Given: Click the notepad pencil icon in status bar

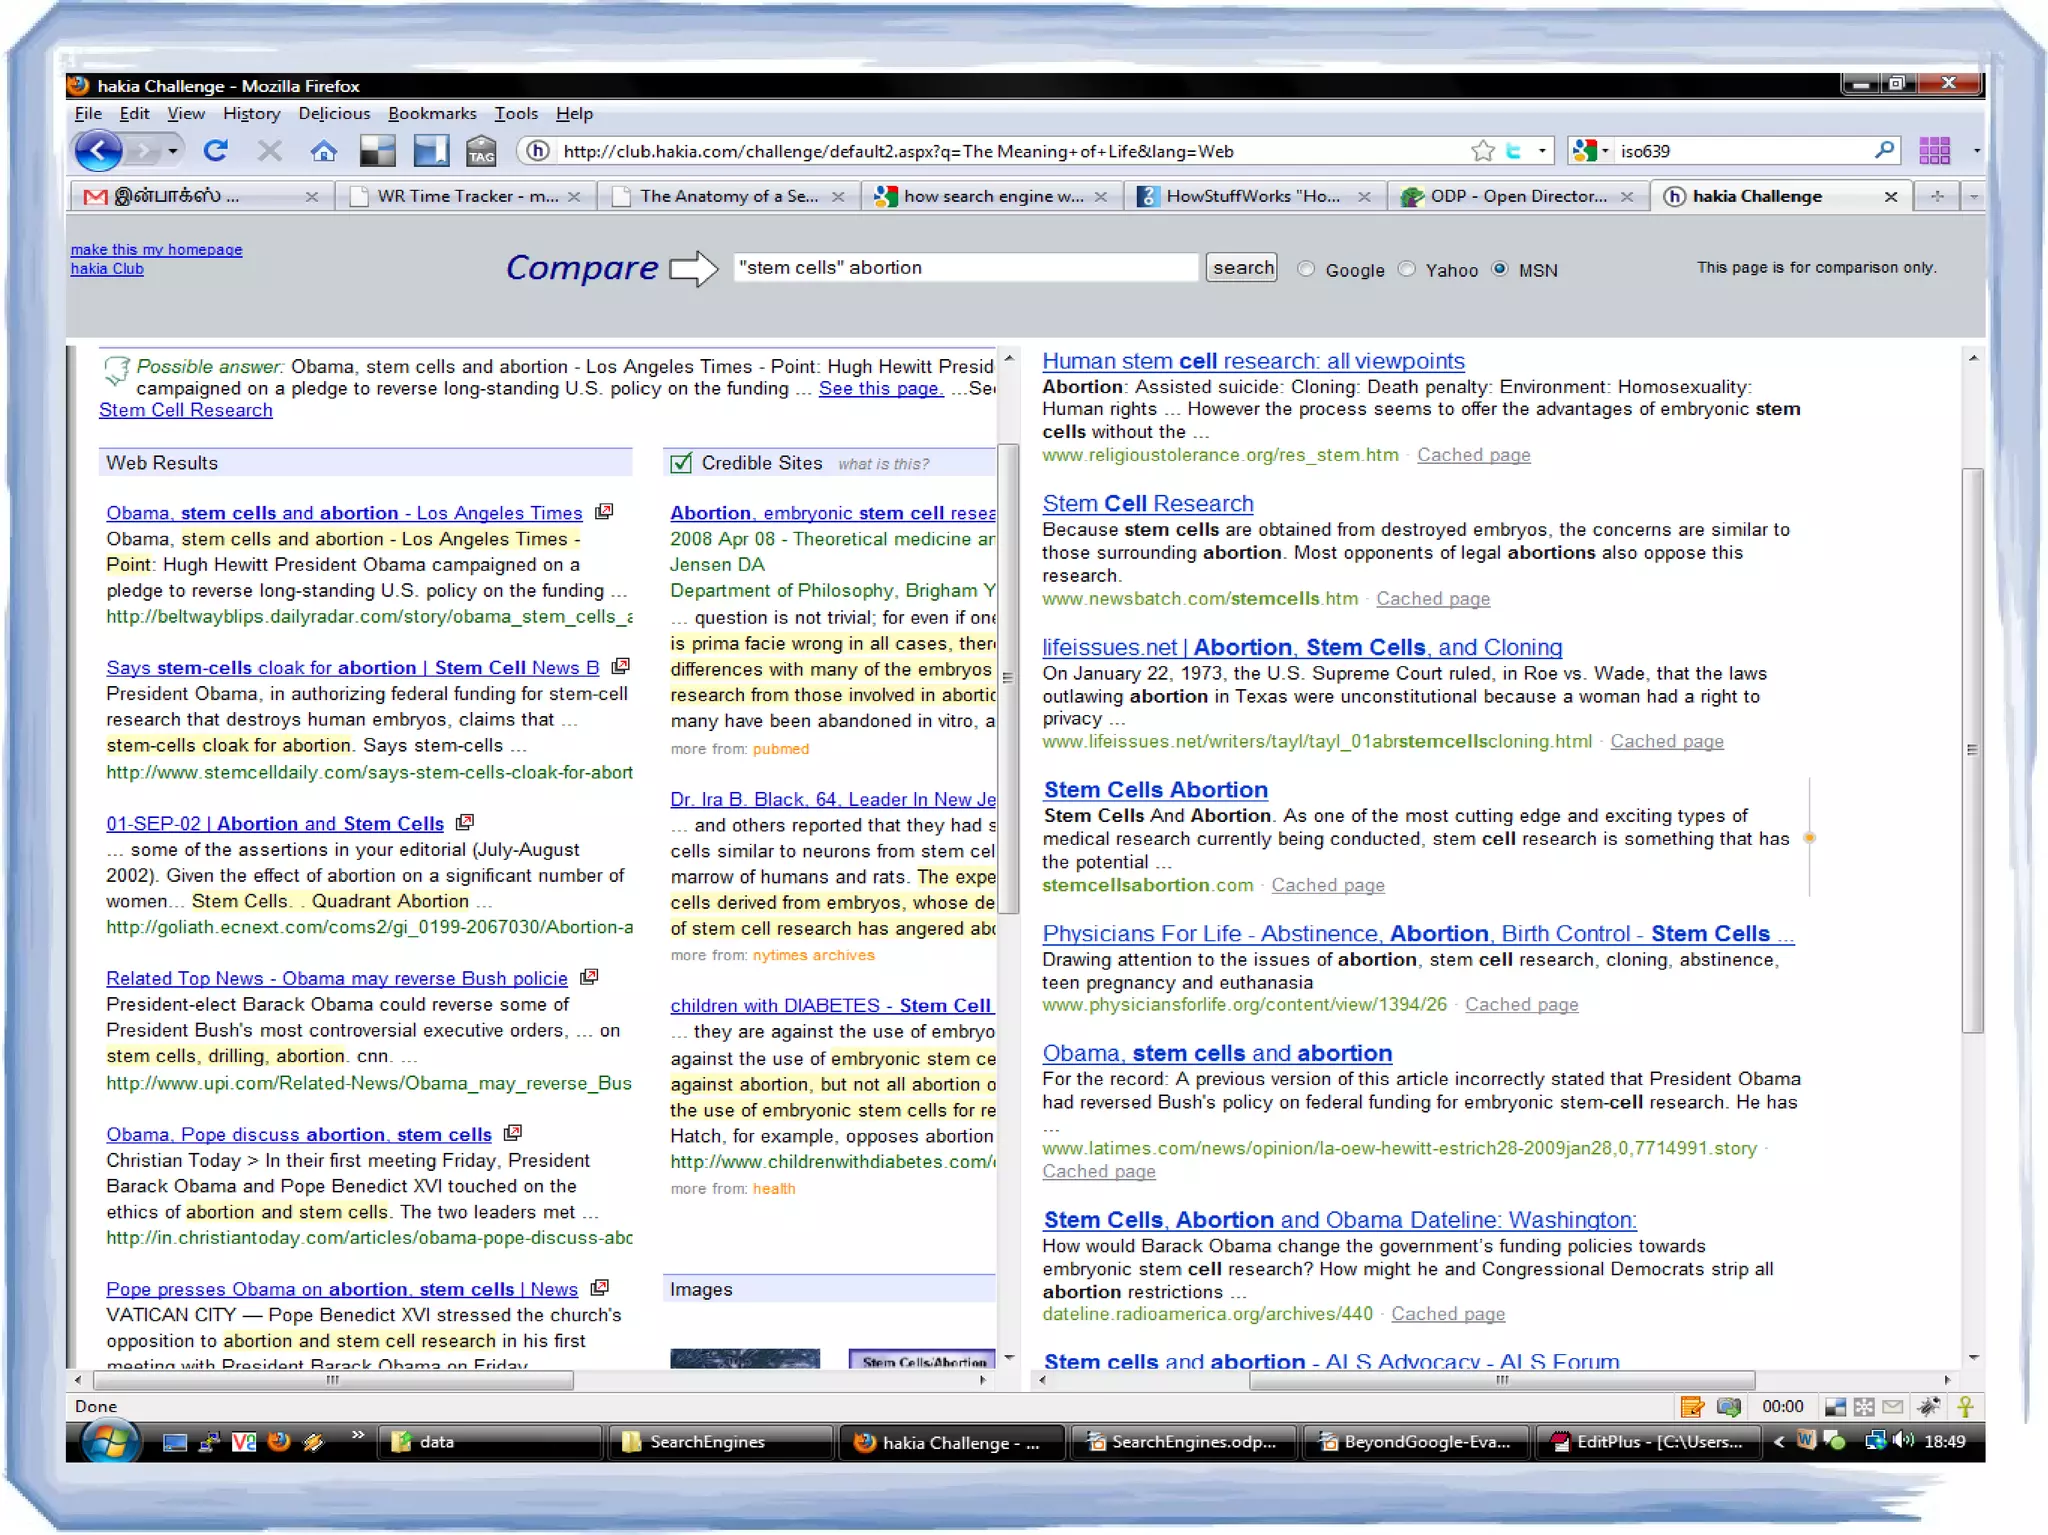Looking at the screenshot, I should point(1691,1407).
